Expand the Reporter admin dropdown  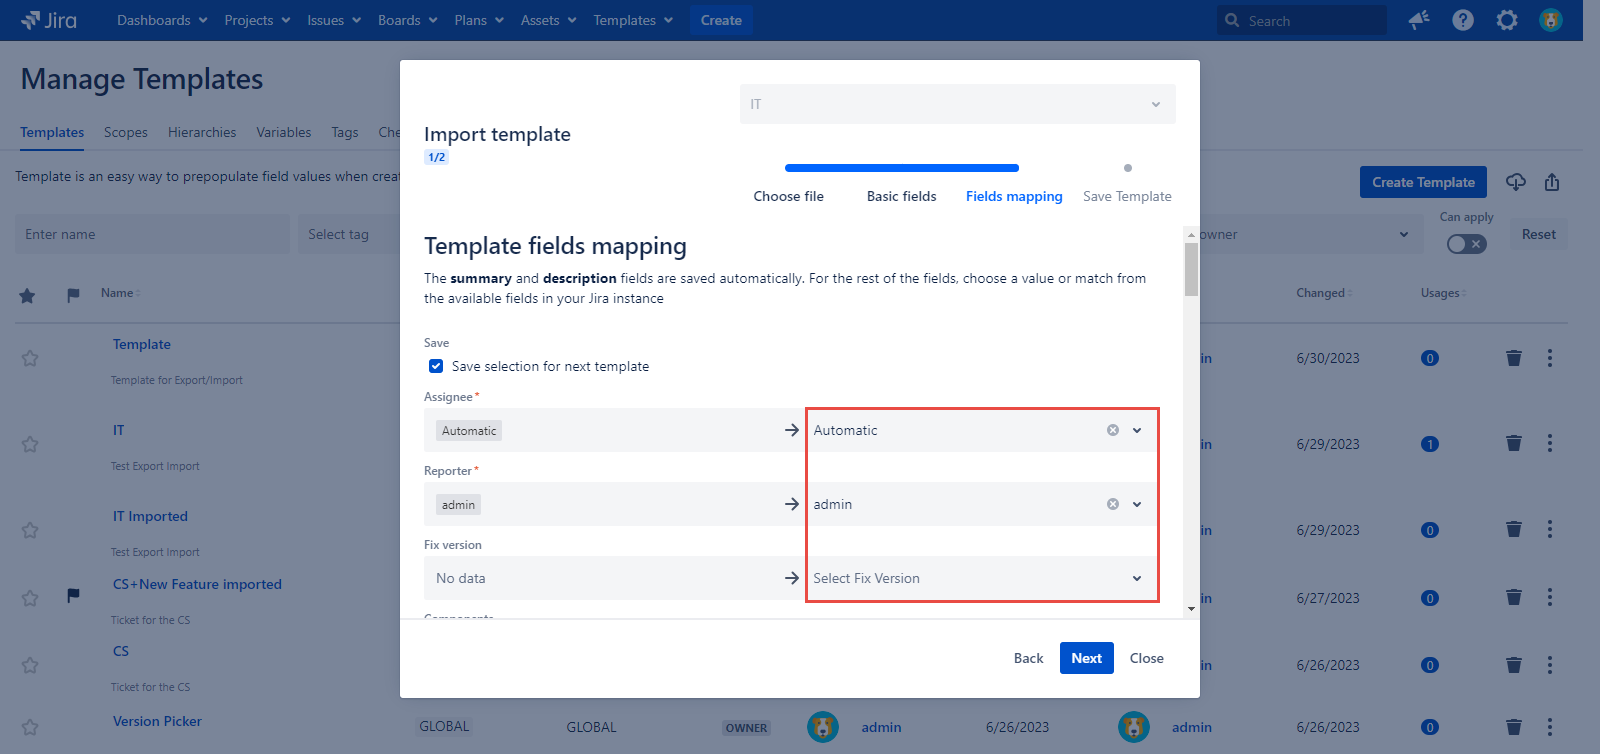pos(1136,504)
